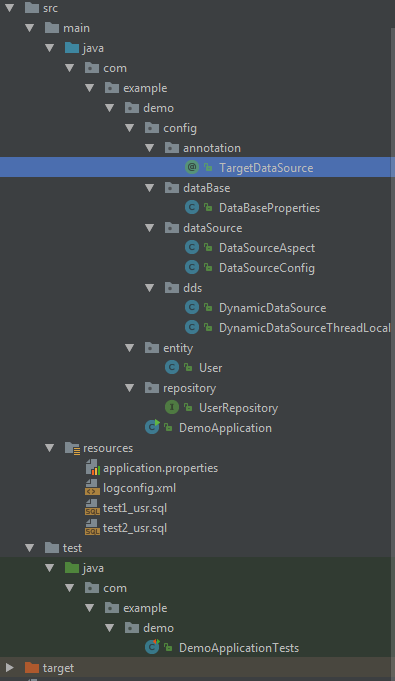
Task: Click the logconfig.xml file icon
Action: 92,487
